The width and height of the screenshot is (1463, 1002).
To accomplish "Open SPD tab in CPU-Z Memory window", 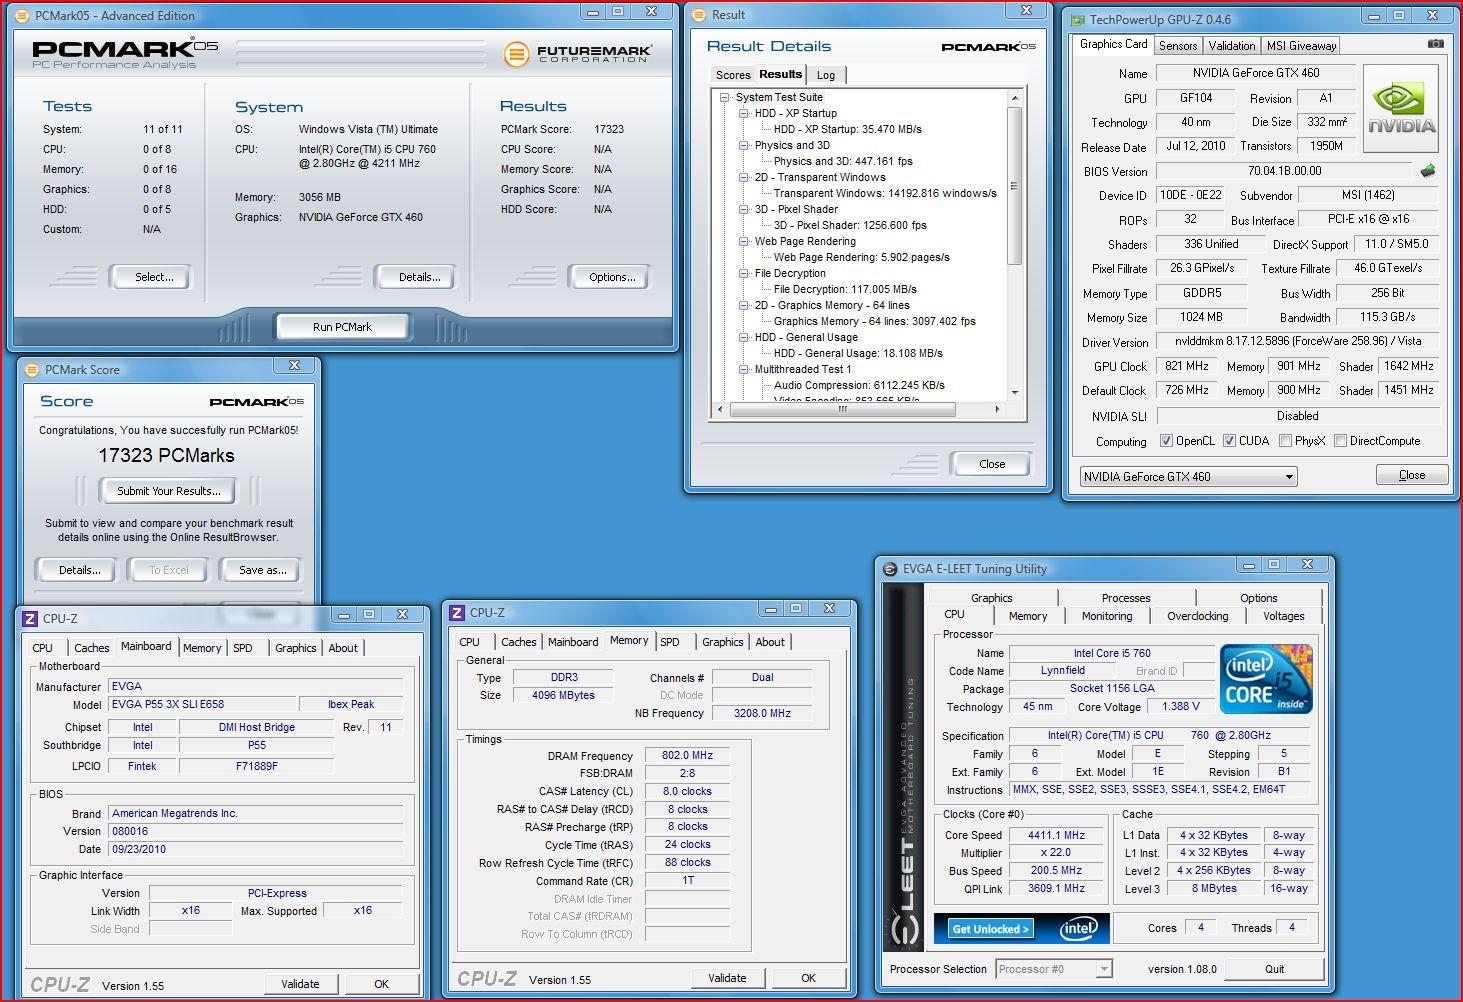I will pyautogui.click(x=670, y=642).
